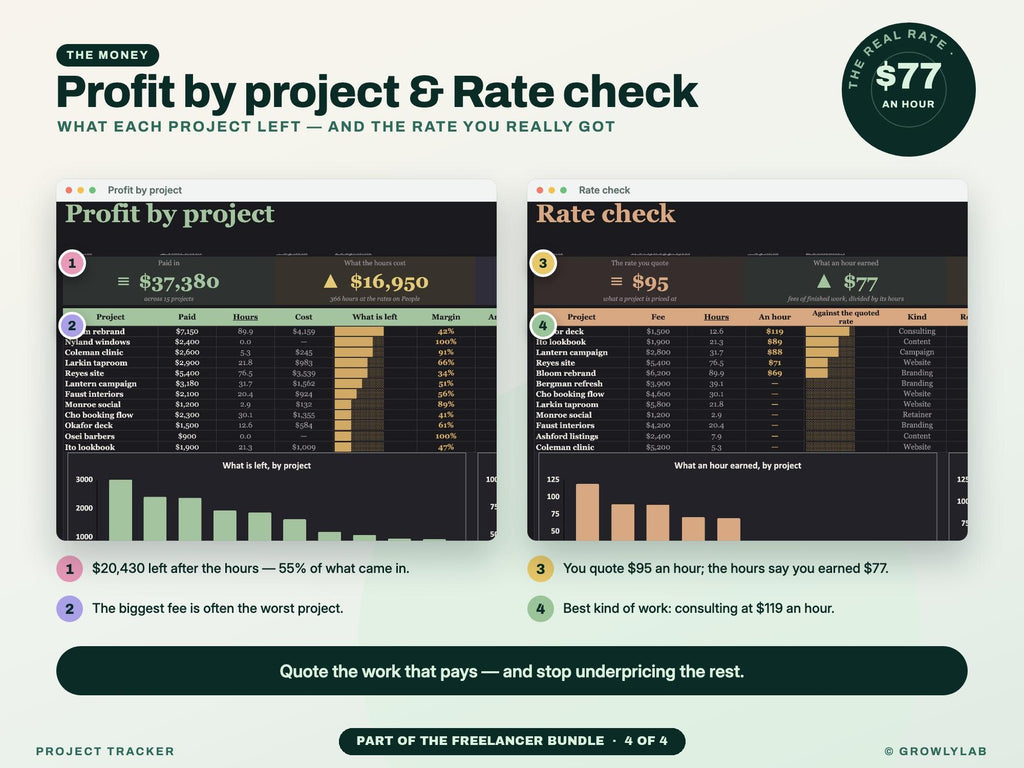Select the $77 hour earned value in Rate check
The width and height of the screenshot is (1024, 768).
click(x=860, y=282)
